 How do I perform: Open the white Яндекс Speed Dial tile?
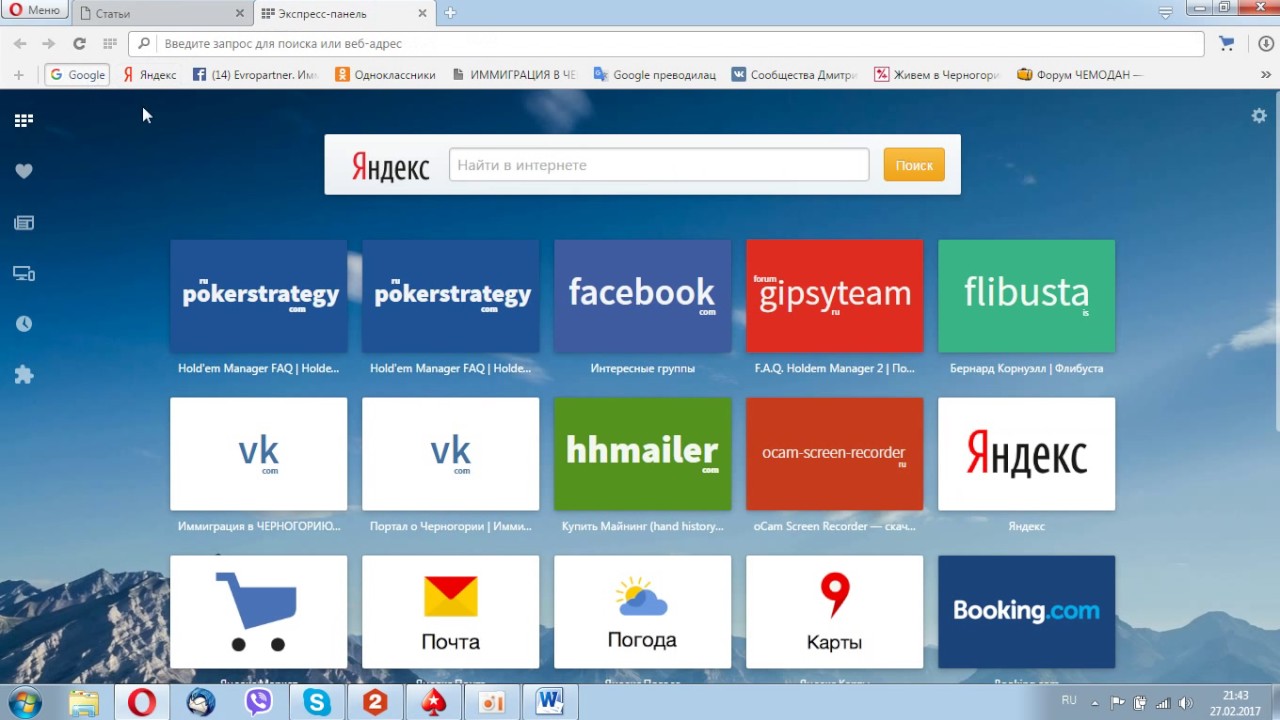(x=1027, y=454)
